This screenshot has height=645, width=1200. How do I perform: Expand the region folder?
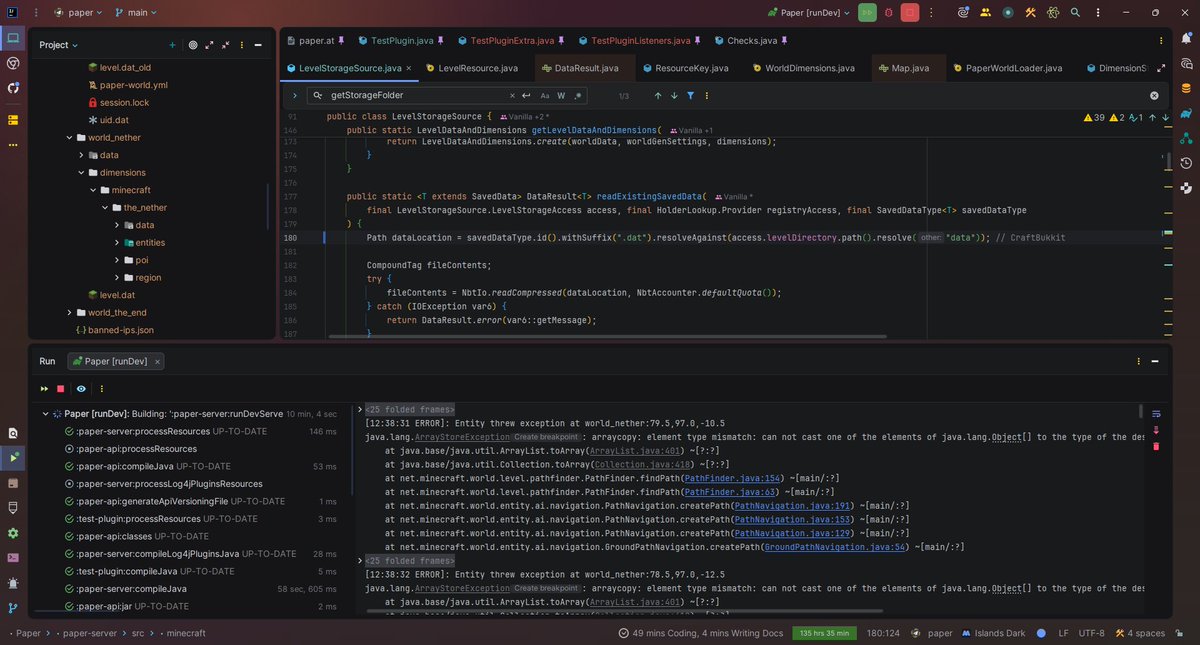point(116,277)
